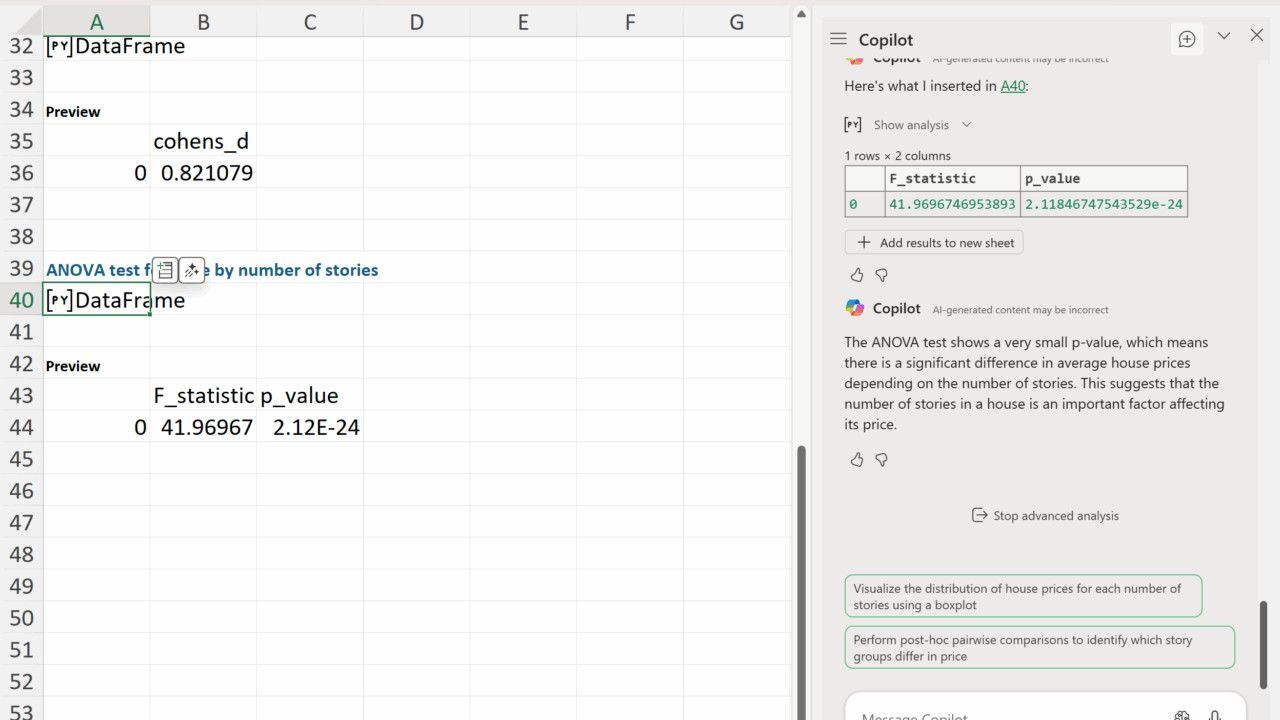This screenshot has height=720, width=1280.
Task: Select post-hoc pairwise comparisons suggestion
Action: point(1039,648)
